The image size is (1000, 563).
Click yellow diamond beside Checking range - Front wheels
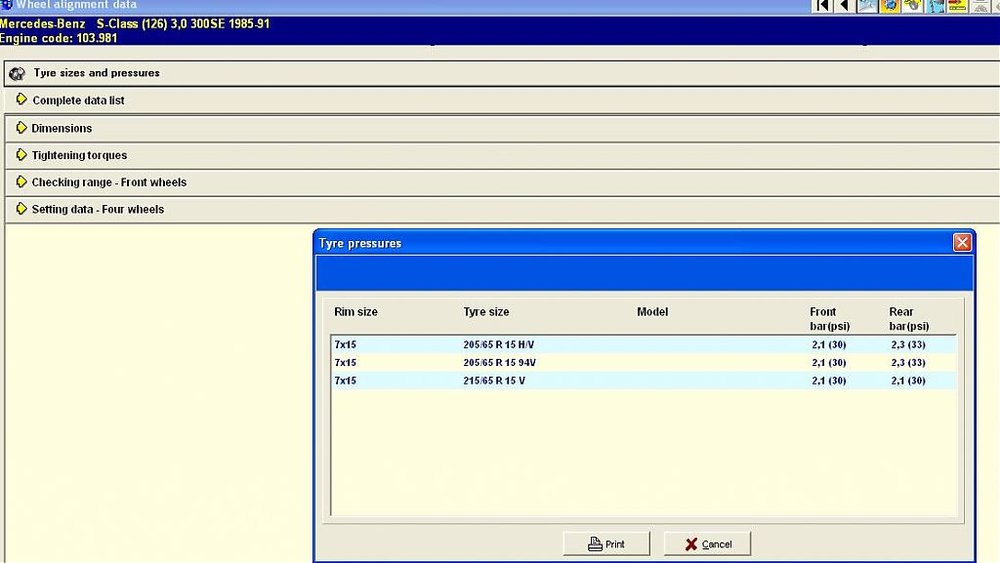[21, 182]
